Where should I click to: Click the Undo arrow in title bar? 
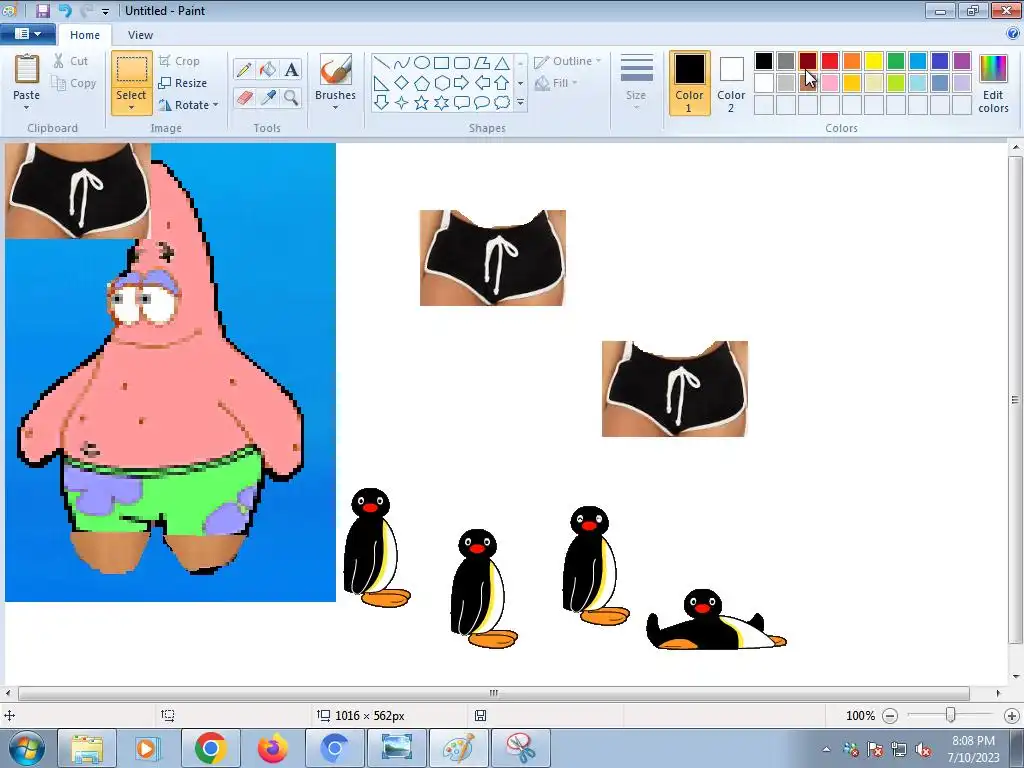(65, 10)
